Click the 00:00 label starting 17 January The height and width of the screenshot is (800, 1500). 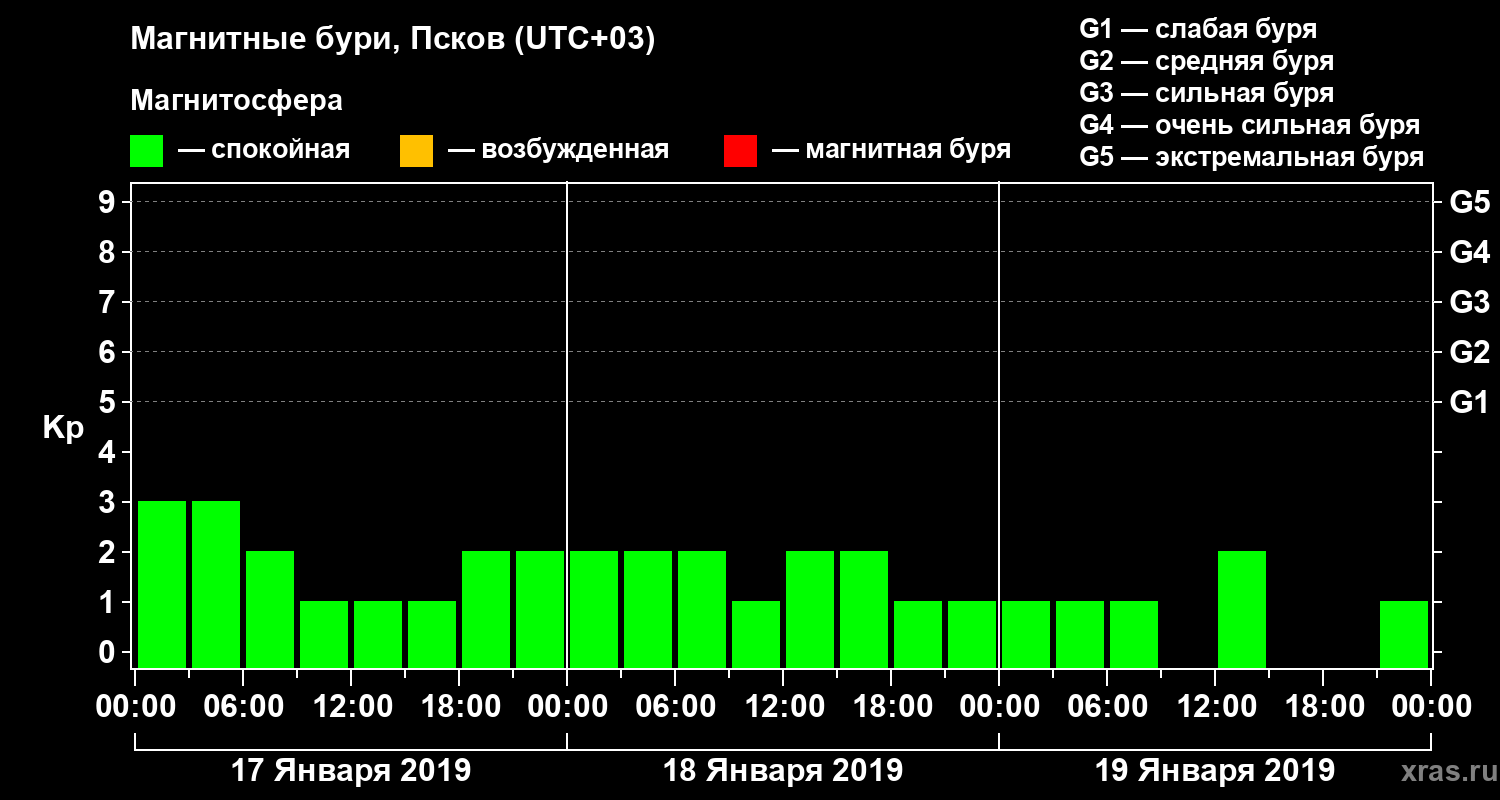tap(136, 707)
